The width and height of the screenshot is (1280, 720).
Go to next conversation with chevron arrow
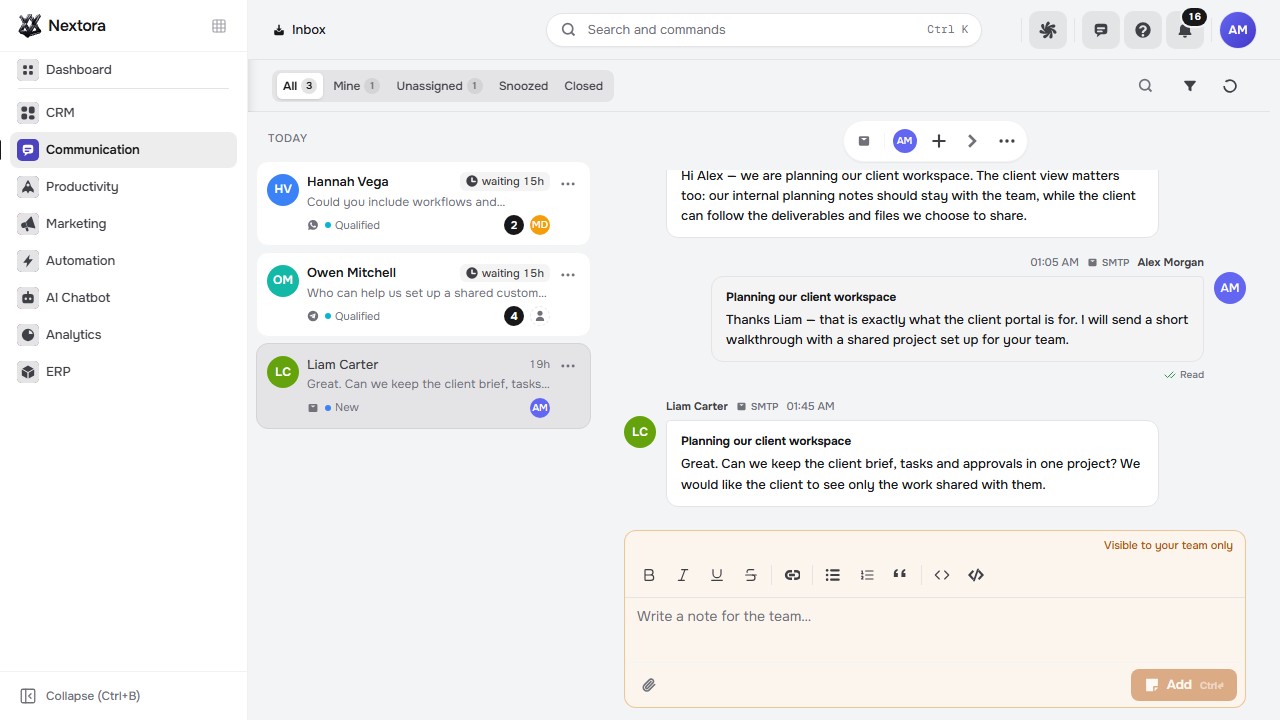[972, 141]
